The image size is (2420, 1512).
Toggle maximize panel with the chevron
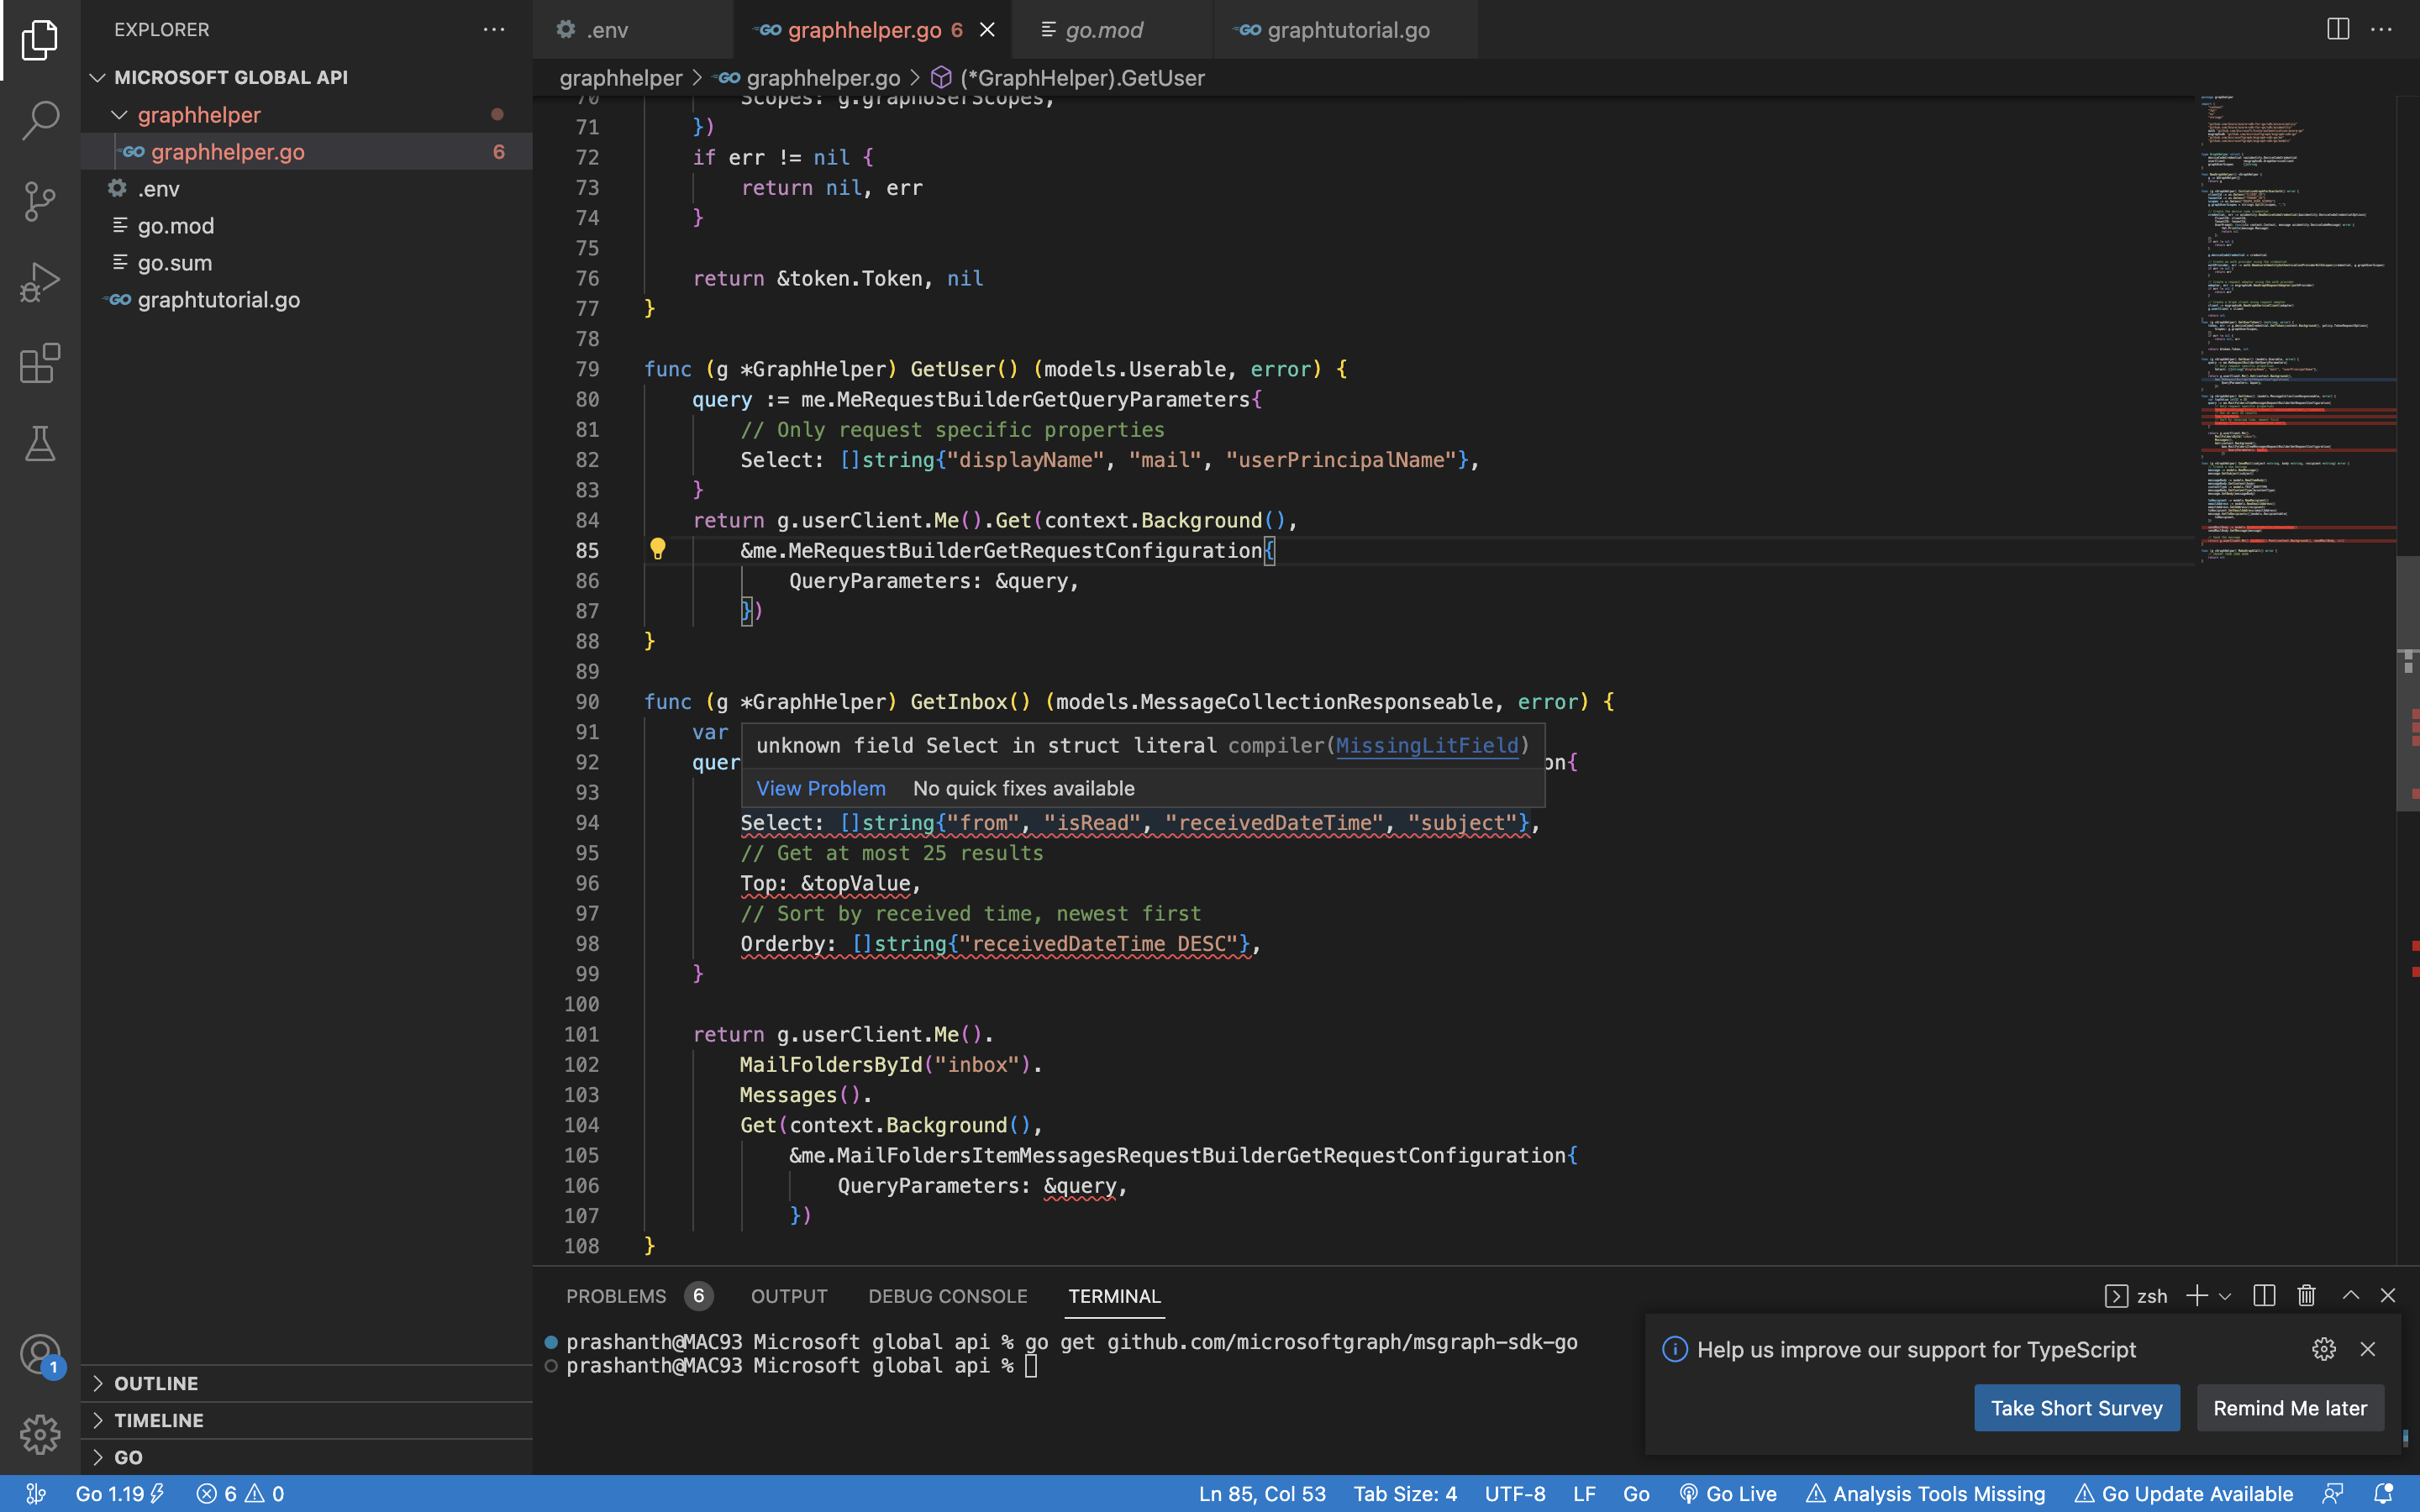(2351, 1295)
